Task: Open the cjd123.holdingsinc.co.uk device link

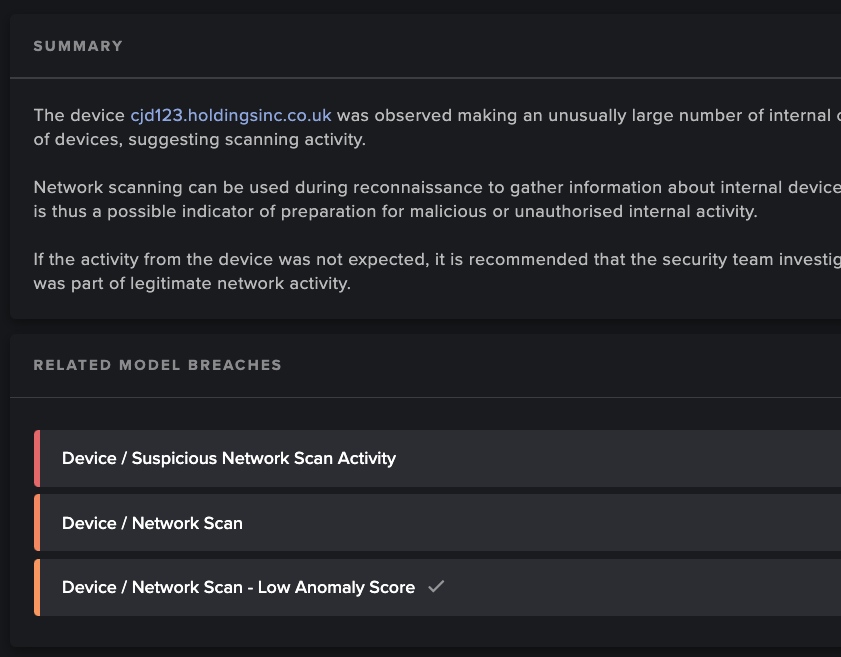Action: click(x=232, y=115)
